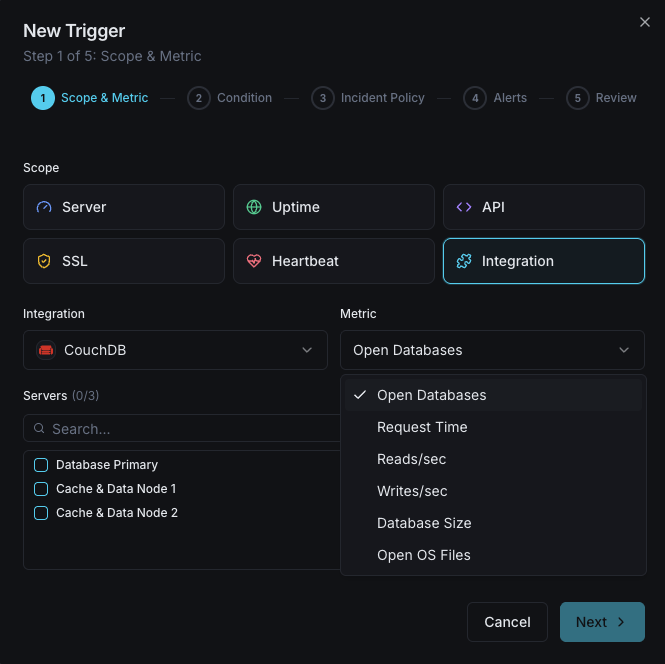This screenshot has height=664, width=665.
Task: Click the search magnifier icon
Action: 40,429
